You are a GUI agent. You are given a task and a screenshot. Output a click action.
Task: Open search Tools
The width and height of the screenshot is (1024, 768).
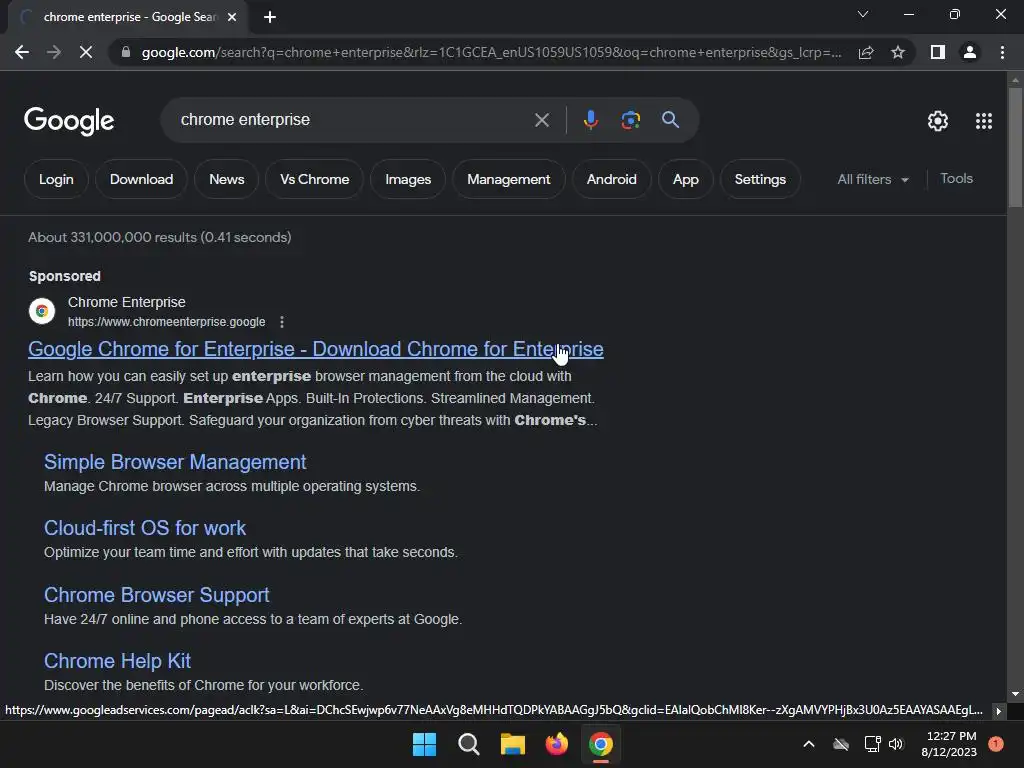click(956, 178)
